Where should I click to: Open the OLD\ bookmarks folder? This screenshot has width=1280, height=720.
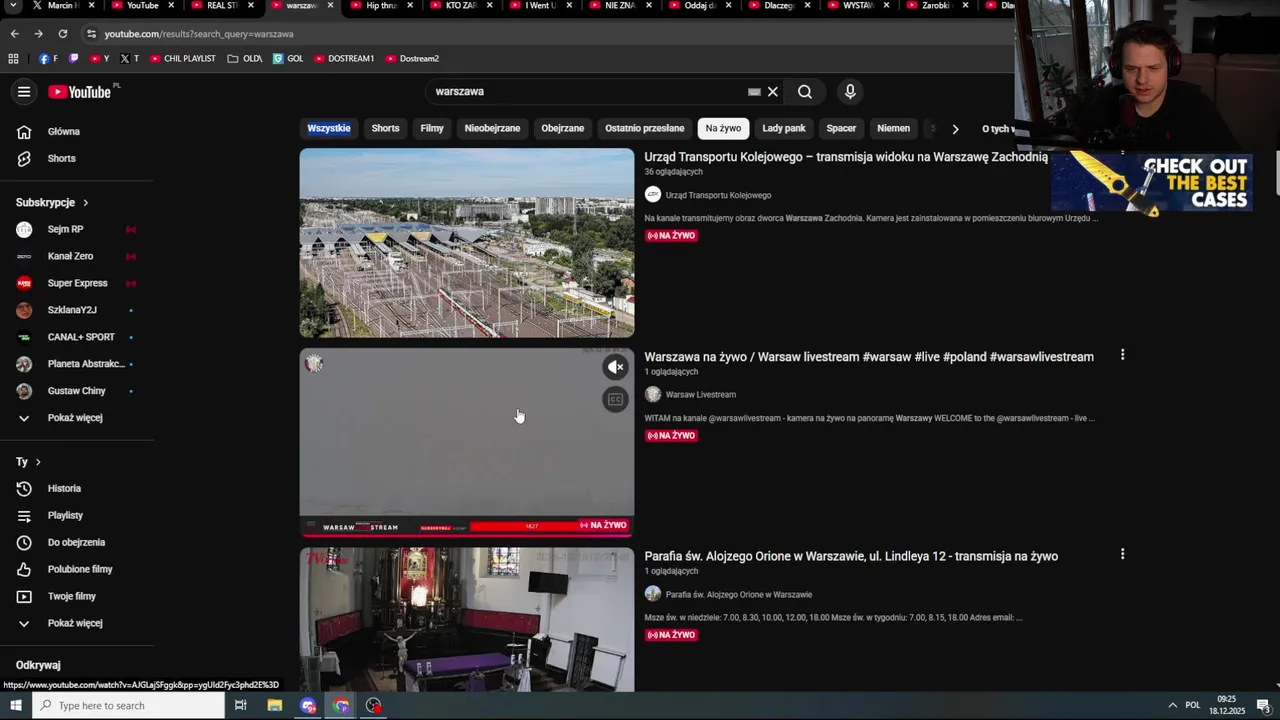[x=245, y=59]
